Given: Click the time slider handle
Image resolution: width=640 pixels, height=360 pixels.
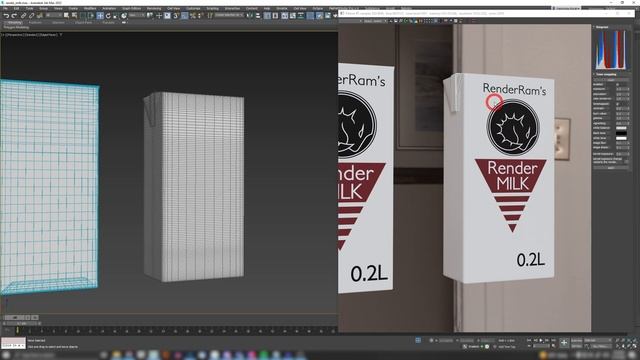Looking at the screenshot, I should pyautogui.click(x=22, y=323).
